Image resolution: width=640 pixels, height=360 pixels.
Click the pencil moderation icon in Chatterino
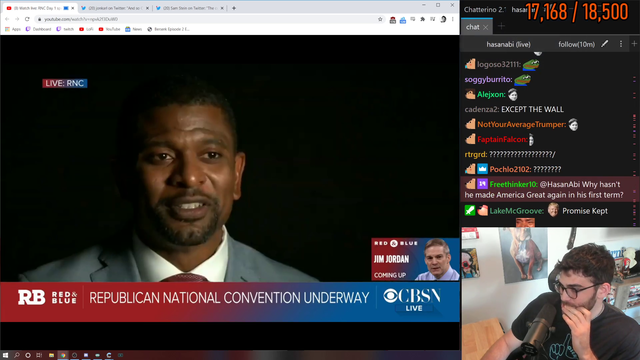coord(604,44)
